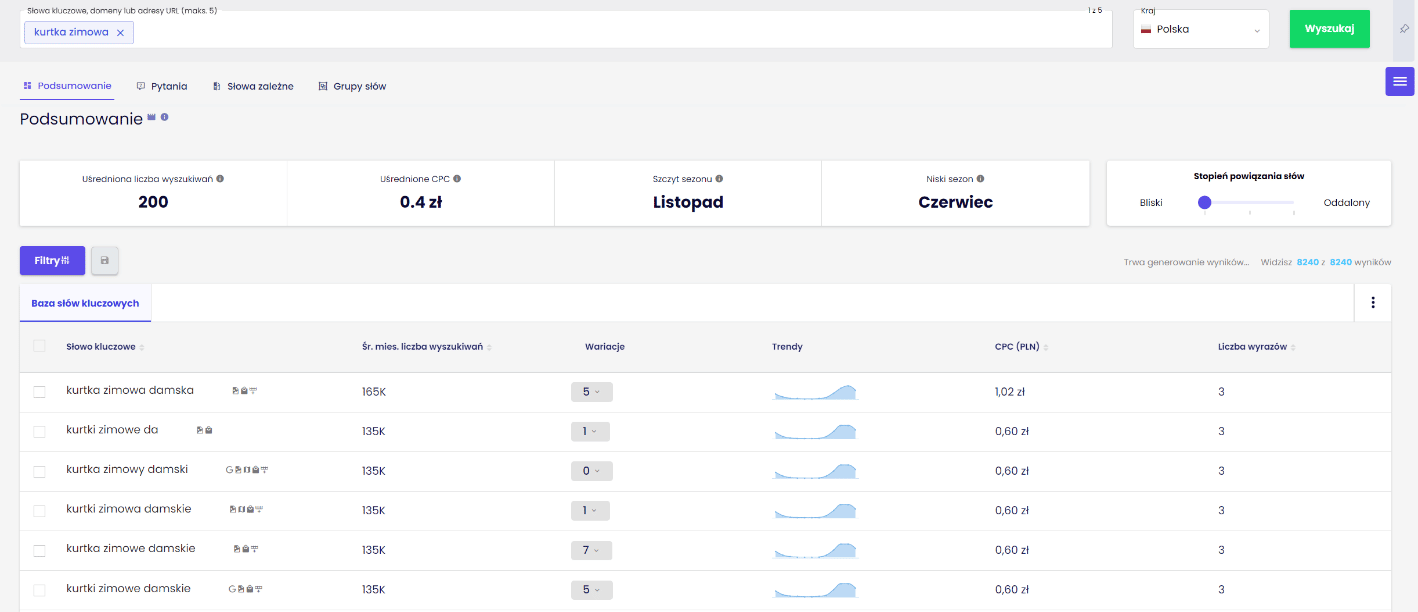Screen dimensions: 1418x612
Task: Select the Baza słów kluczowych tab
Action: pyautogui.click(x=85, y=303)
